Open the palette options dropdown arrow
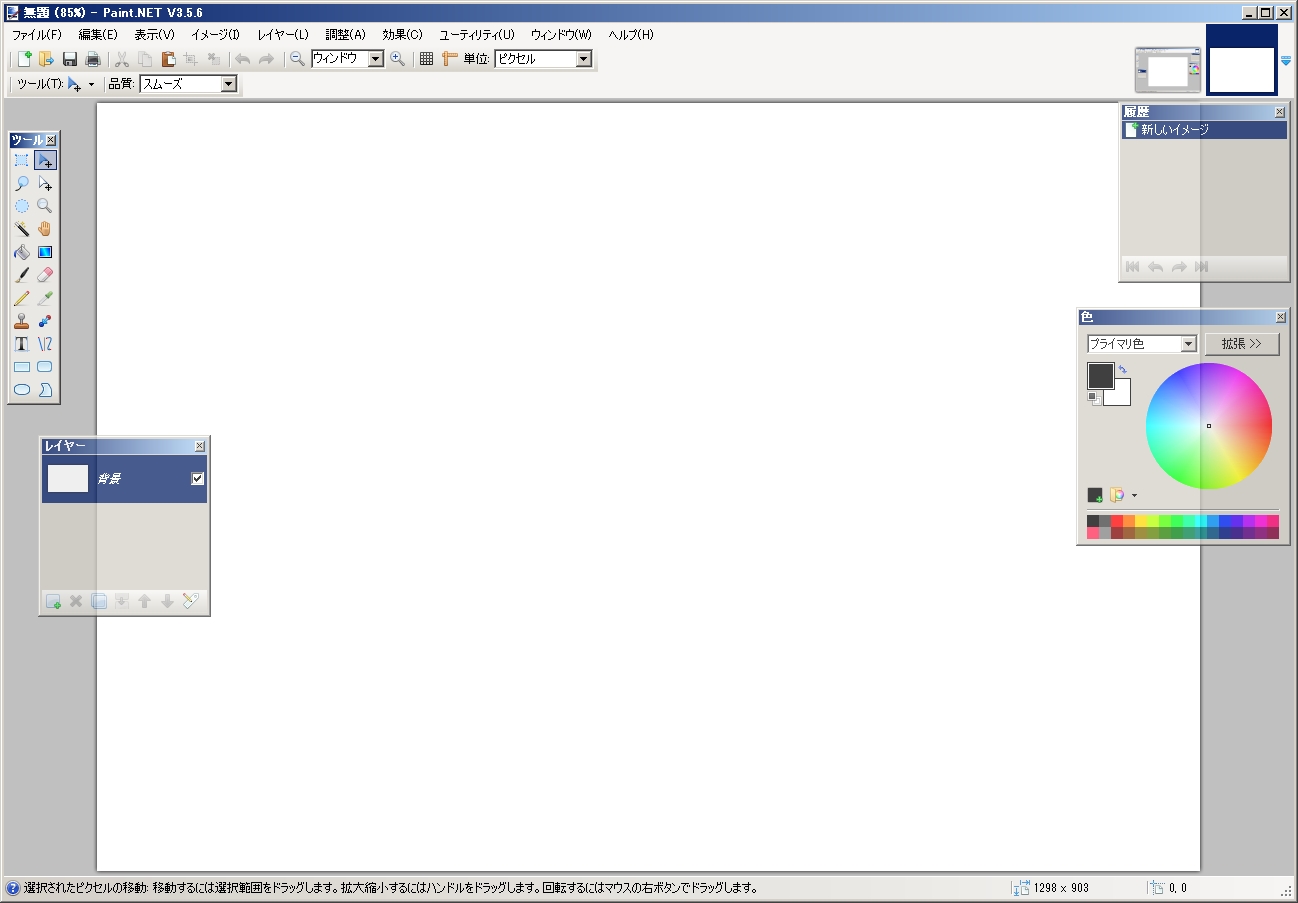 1134,495
